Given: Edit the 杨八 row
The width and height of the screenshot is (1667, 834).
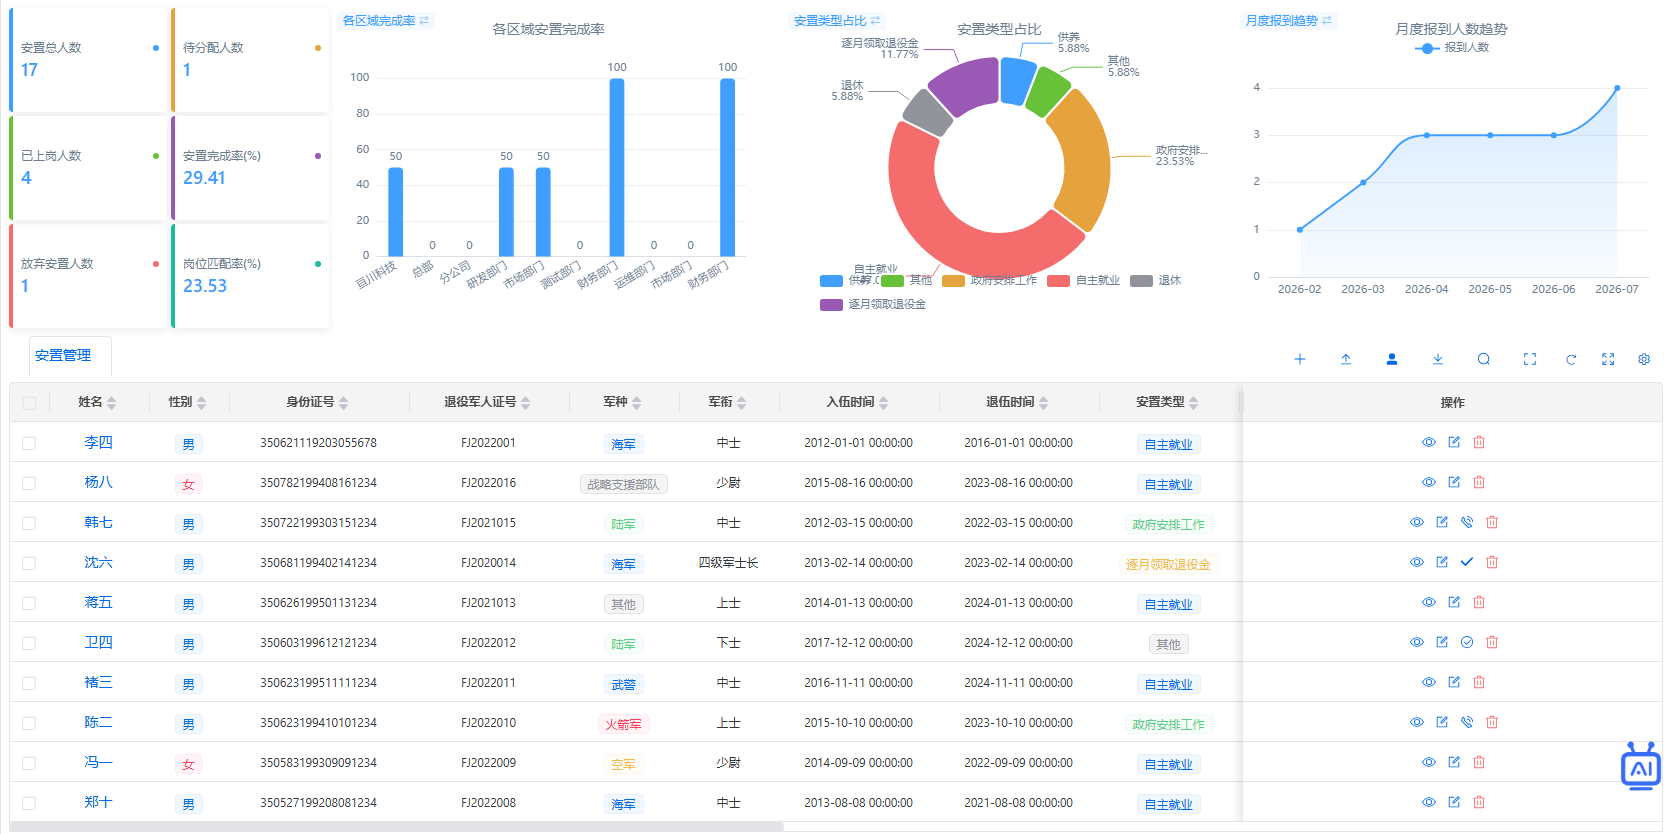Looking at the screenshot, I should click(1454, 482).
